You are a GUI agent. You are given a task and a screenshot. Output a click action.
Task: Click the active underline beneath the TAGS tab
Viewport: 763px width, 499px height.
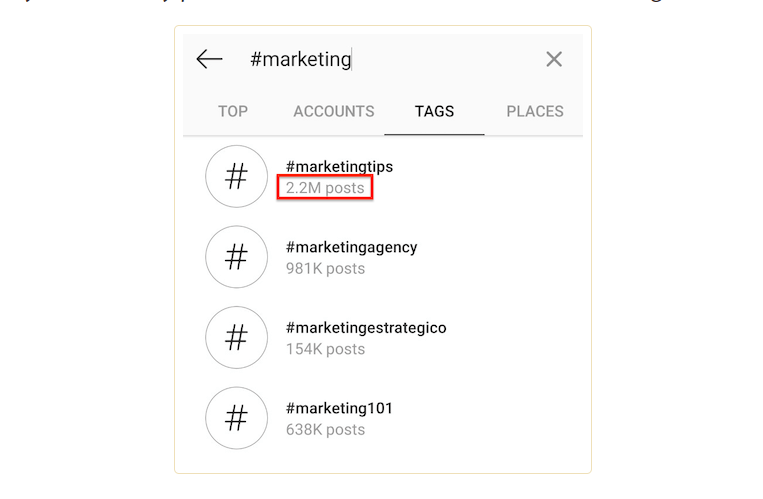435,134
